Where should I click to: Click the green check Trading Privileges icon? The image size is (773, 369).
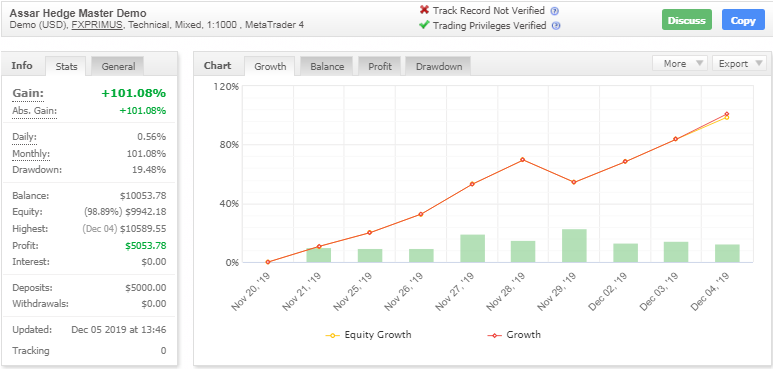(x=424, y=25)
